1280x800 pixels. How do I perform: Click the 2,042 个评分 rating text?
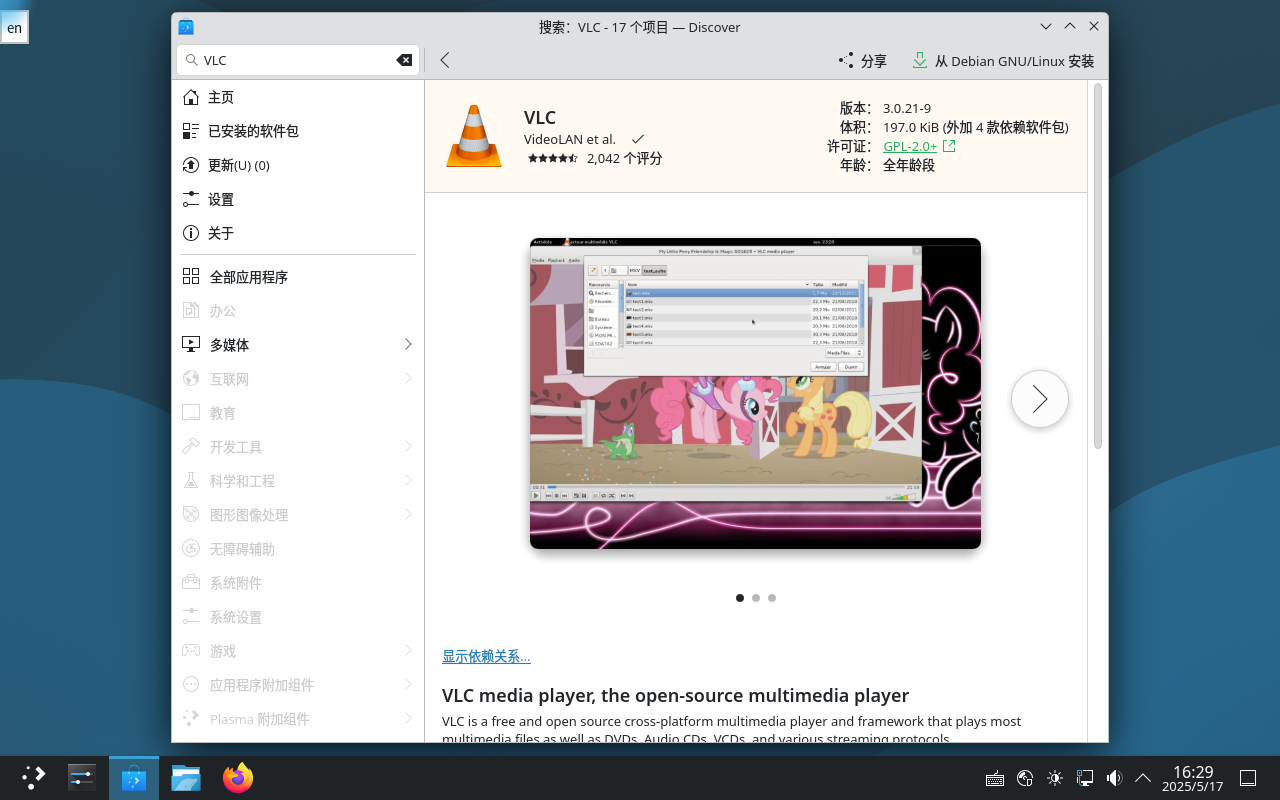click(x=624, y=158)
